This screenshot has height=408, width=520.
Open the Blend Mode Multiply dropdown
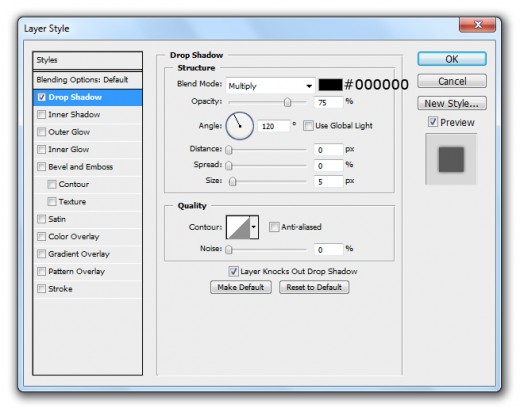coord(270,86)
